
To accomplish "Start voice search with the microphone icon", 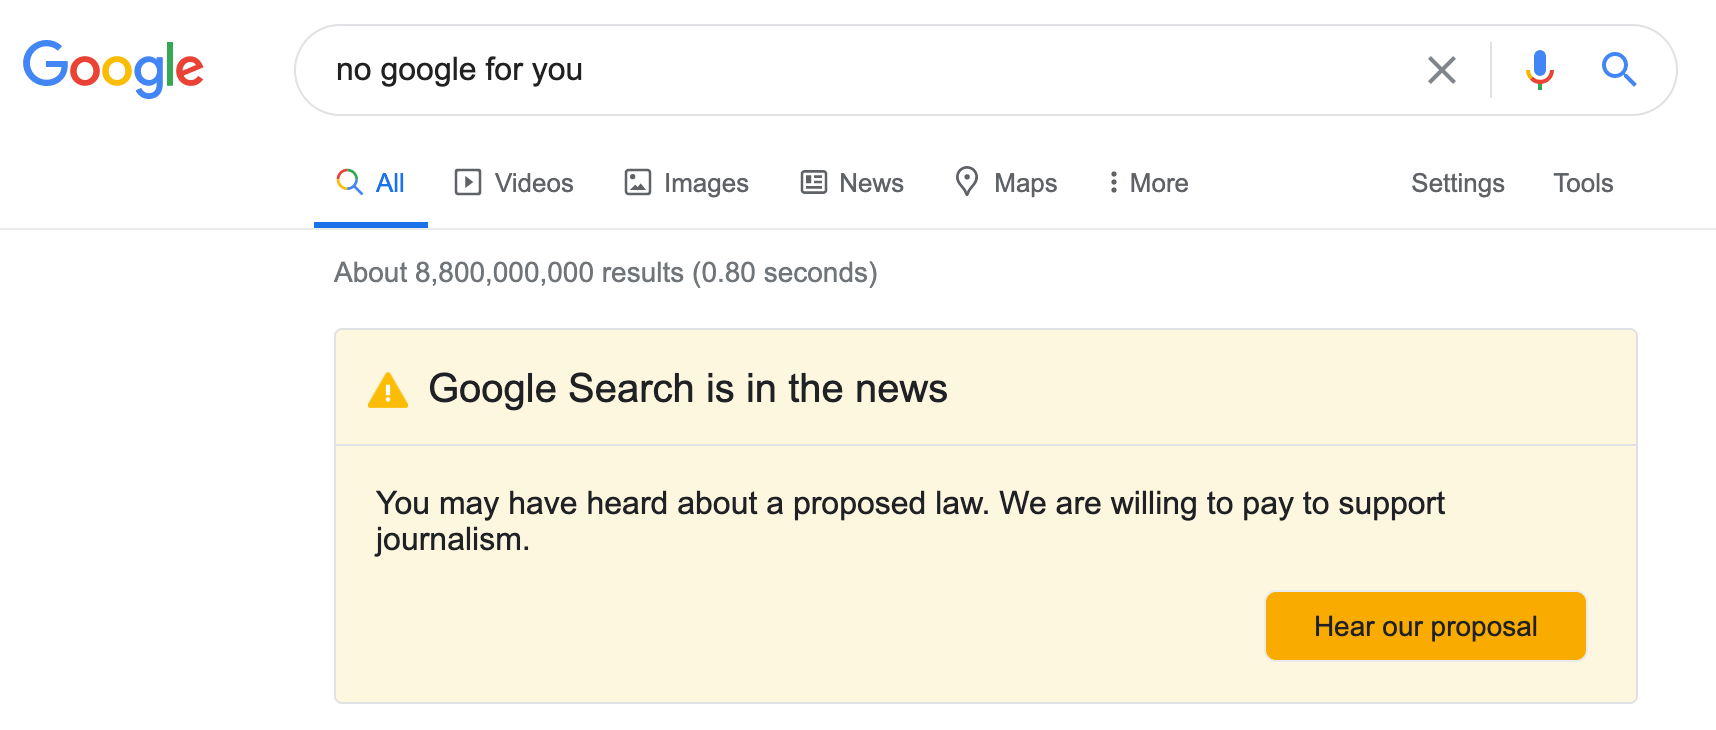I will coord(1538,70).
